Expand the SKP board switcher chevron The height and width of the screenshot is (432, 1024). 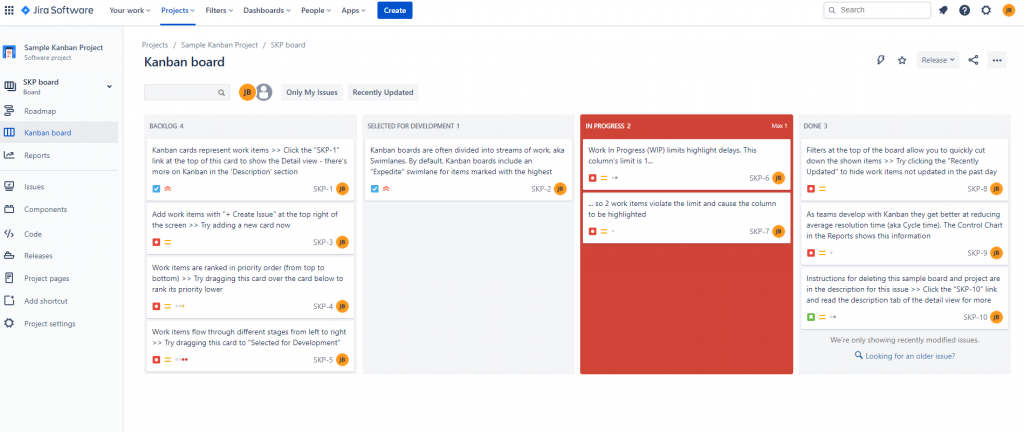pyautogui.click(x=109, y=87)
